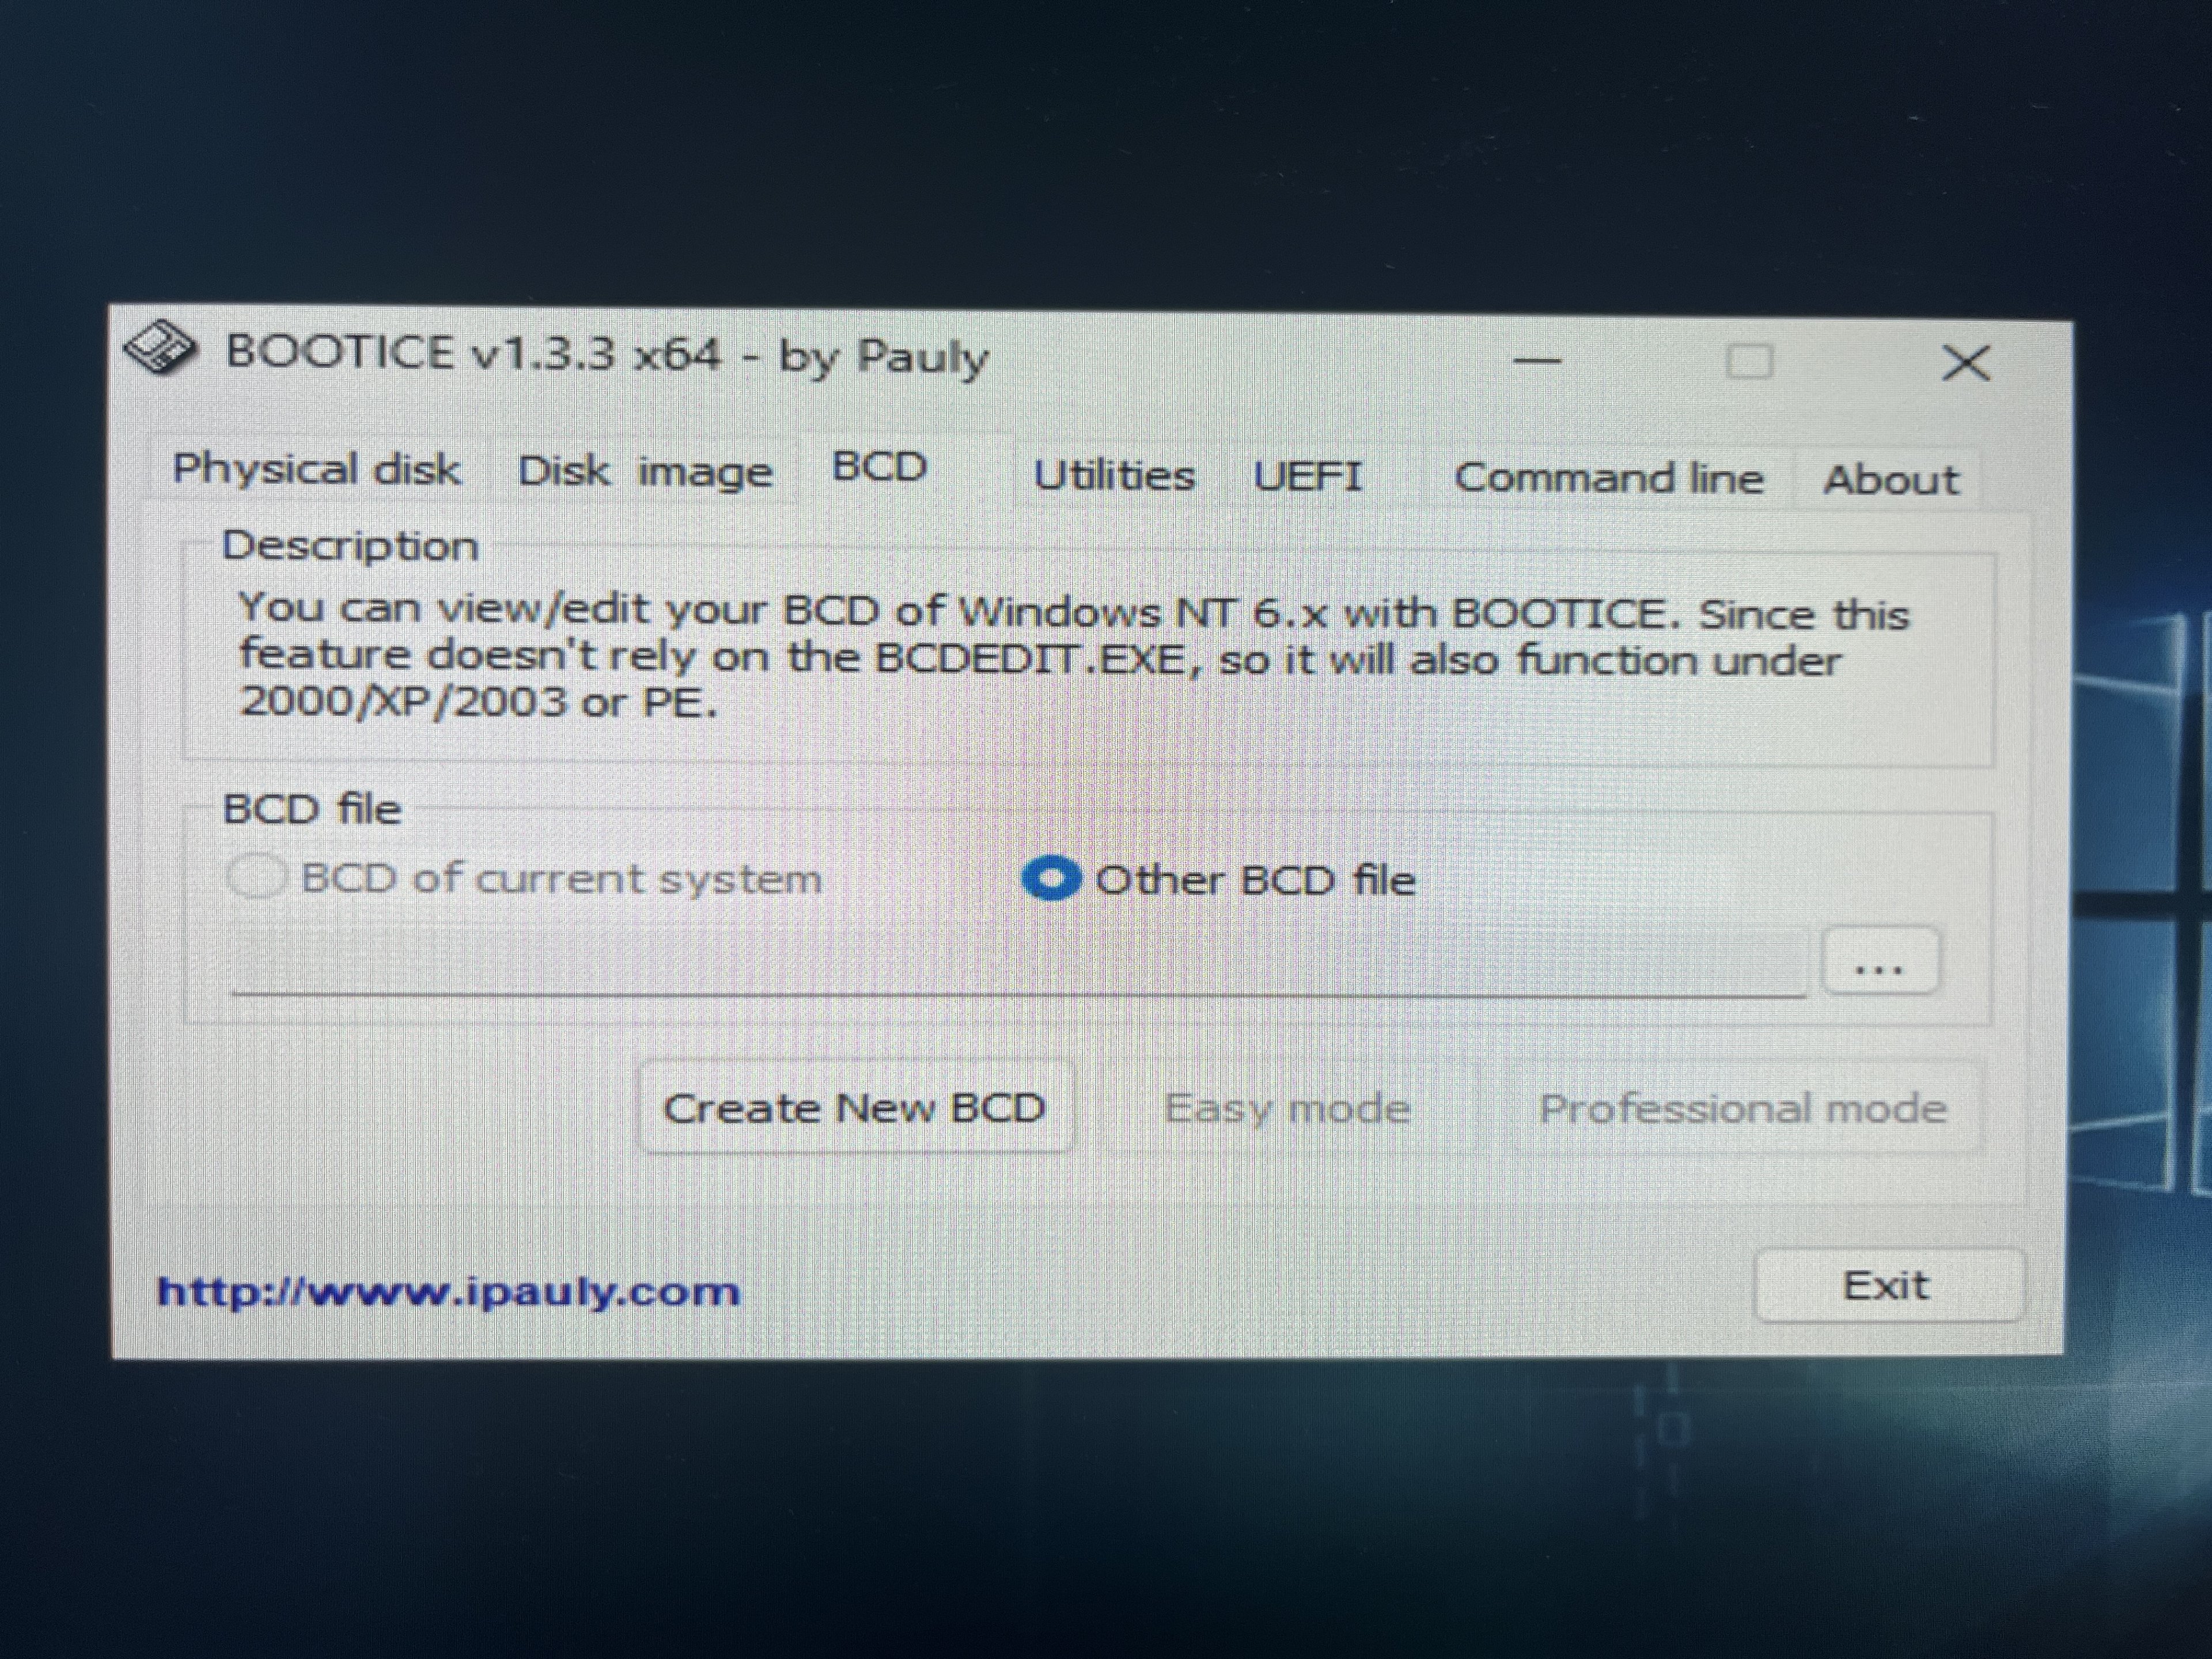Screen dimensions: 2212x1659
Task: Visit the http://www.ipauly.com link
Action: 448,1291
